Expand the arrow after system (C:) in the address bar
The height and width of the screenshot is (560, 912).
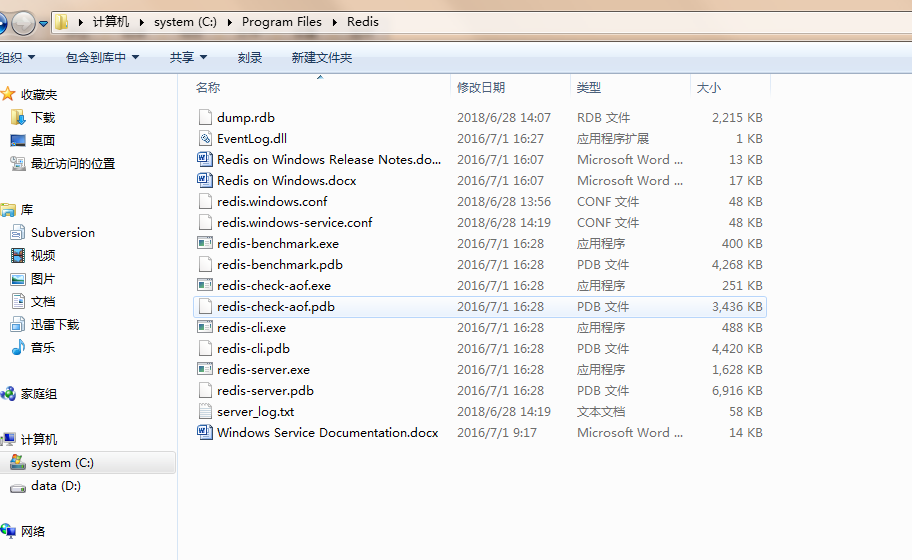(x=229, y=22)
